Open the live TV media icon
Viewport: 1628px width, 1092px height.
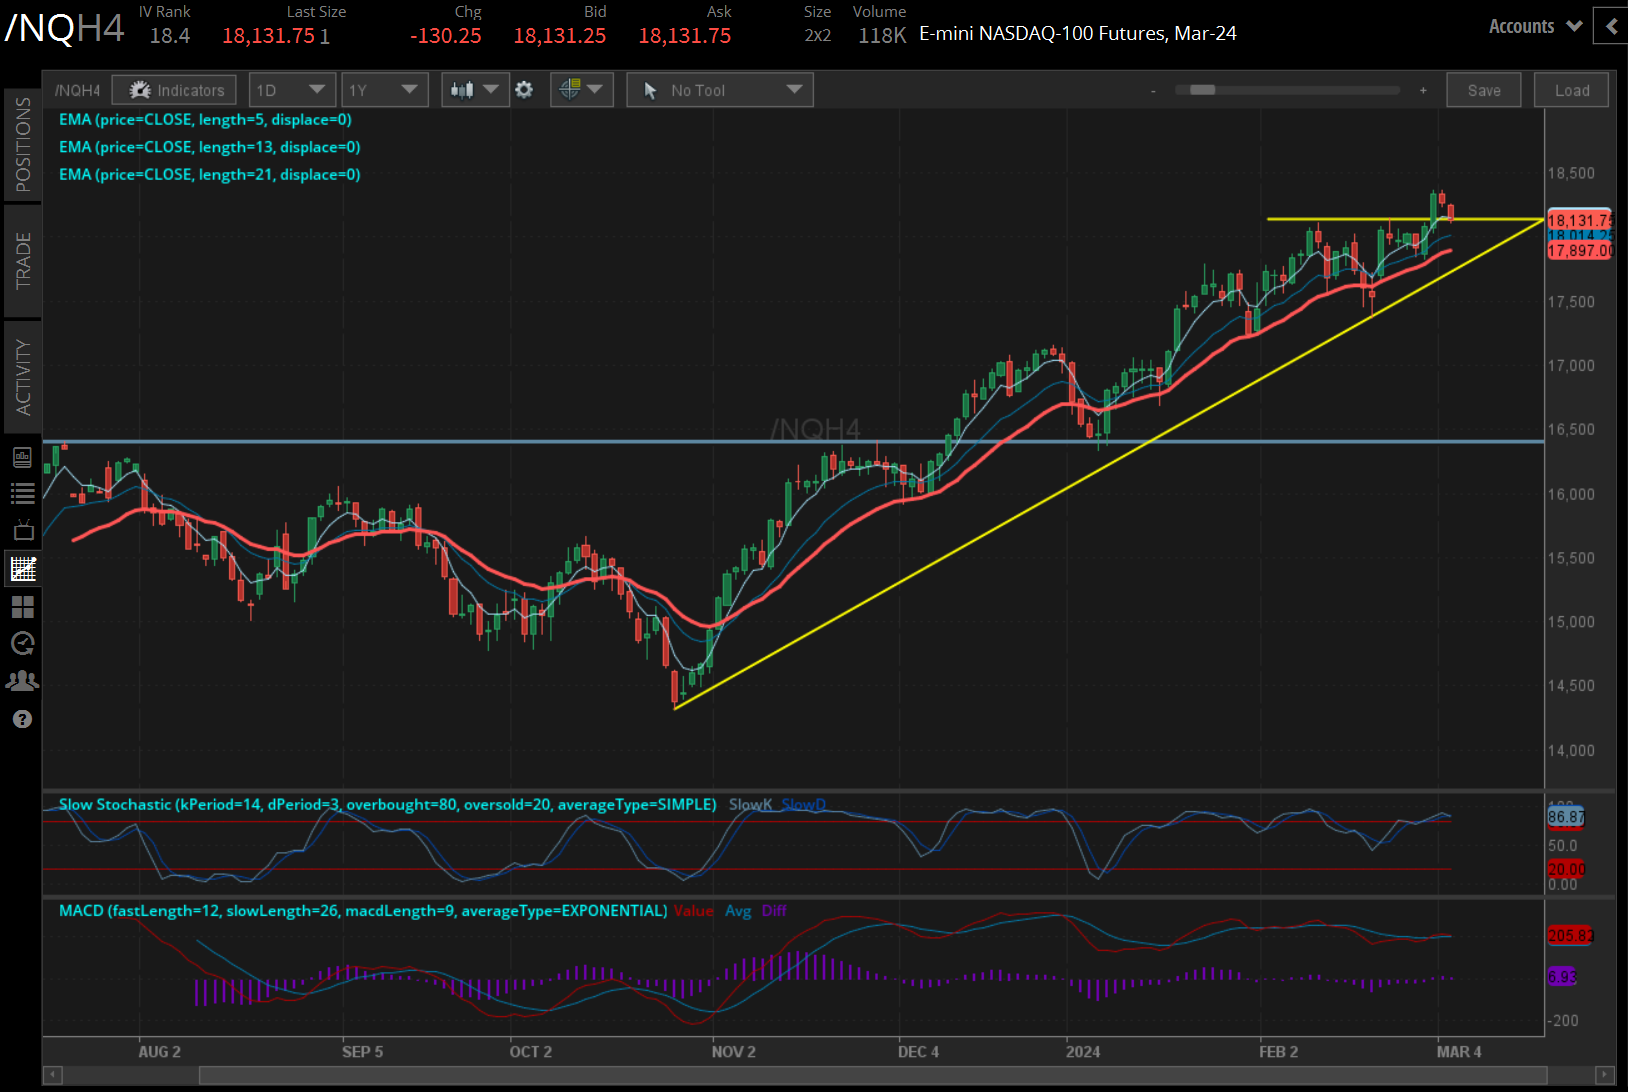click(22, 530)
